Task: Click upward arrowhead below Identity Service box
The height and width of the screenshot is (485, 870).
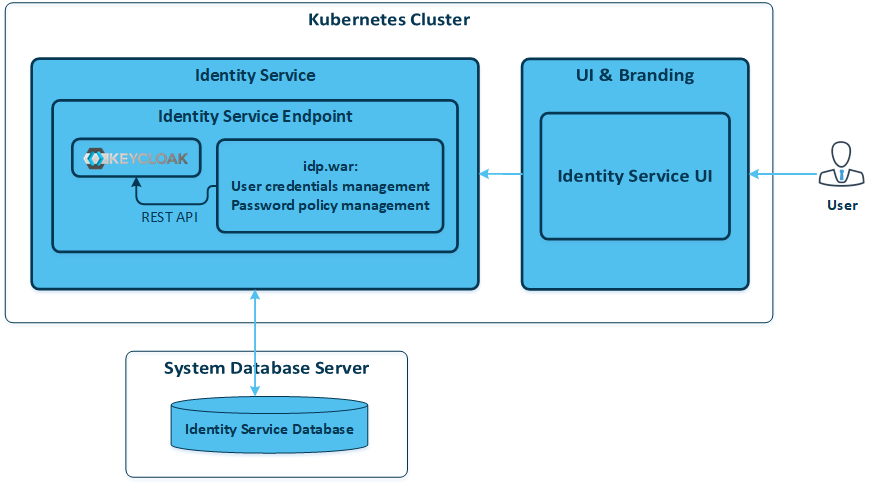Action: tap(256, 296)
